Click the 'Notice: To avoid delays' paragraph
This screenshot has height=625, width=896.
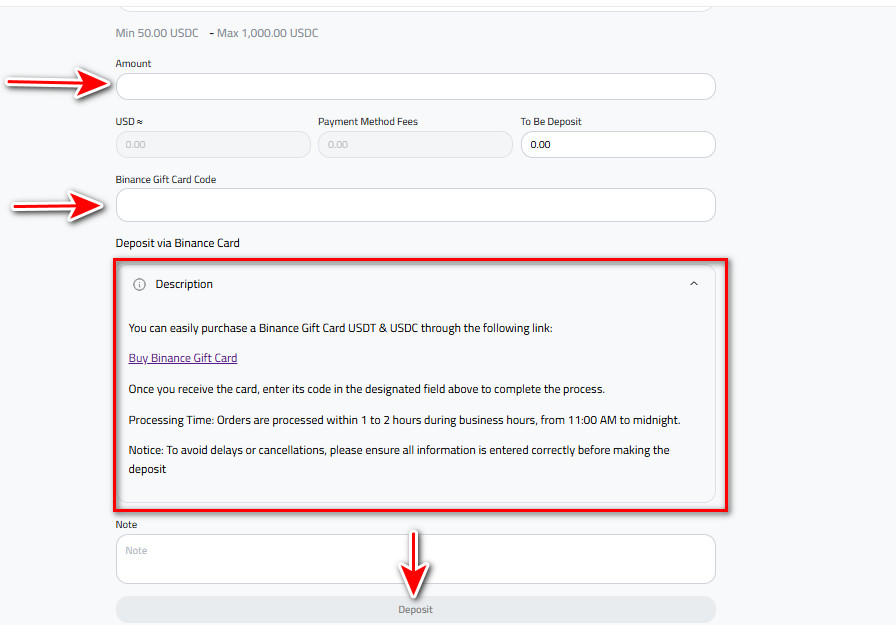pos(399,459)
